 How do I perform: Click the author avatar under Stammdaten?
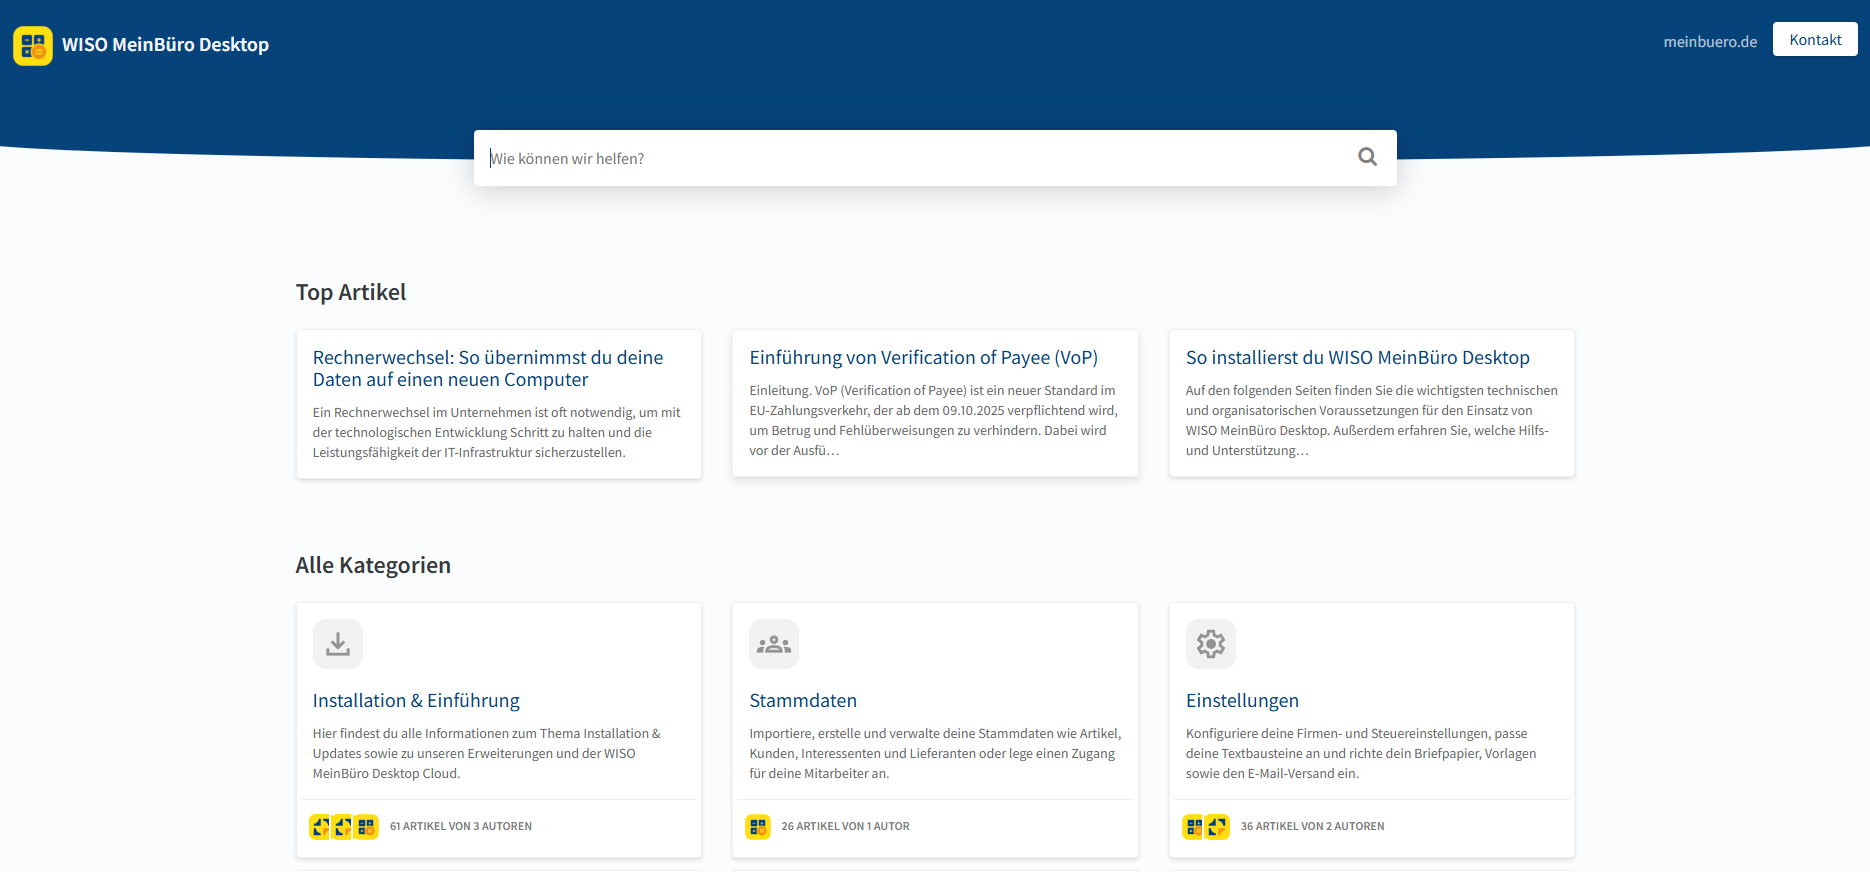pyautogui.click(x=758, y=827)
